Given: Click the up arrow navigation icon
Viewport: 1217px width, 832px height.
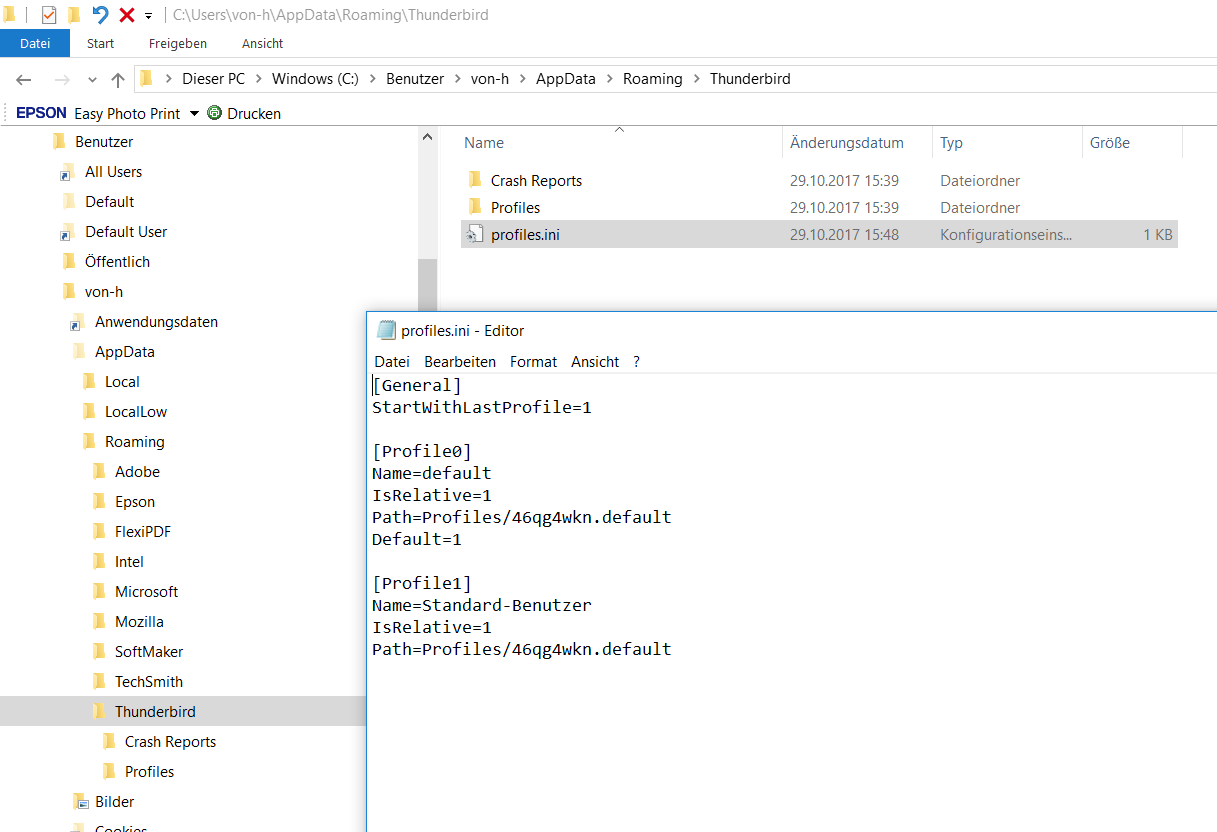Looking at the screenshot, I should 118,79.
